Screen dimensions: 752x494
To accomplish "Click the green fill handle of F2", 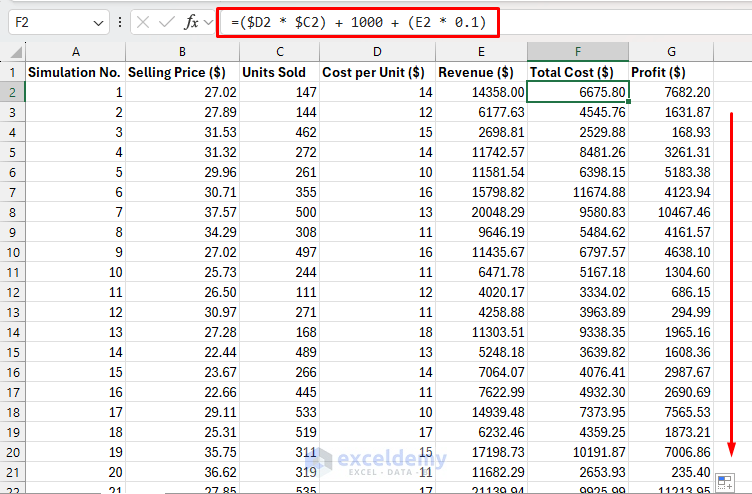I will click(x=628, y=101).
